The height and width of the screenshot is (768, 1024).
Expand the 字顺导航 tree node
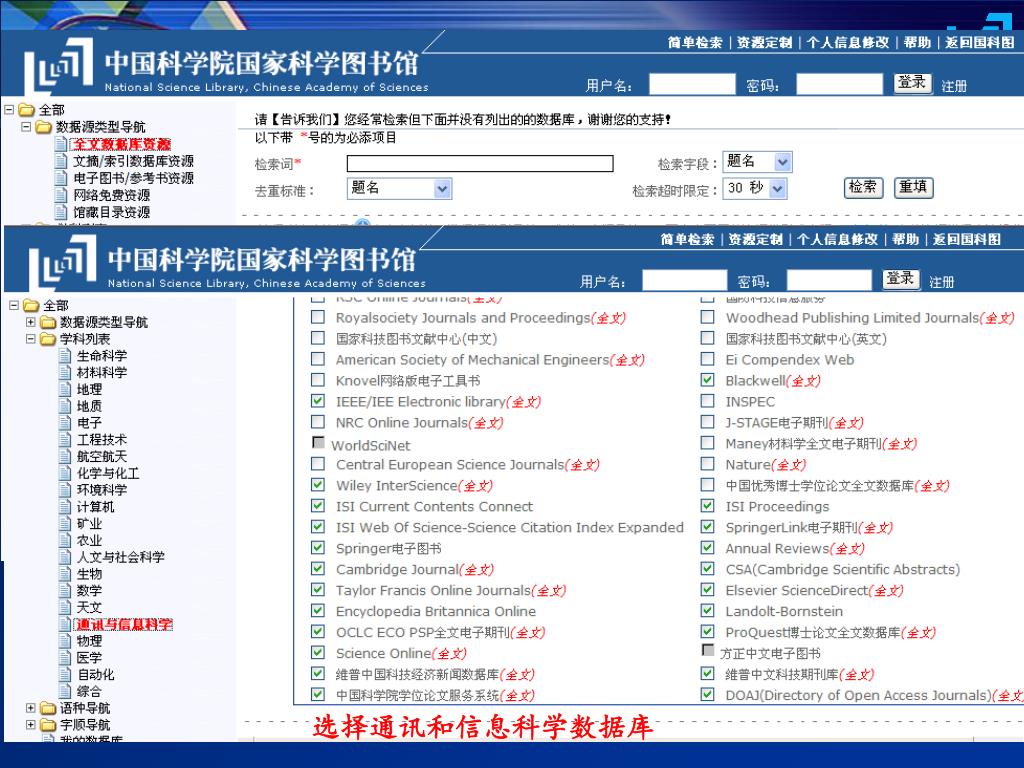[31, 725]
